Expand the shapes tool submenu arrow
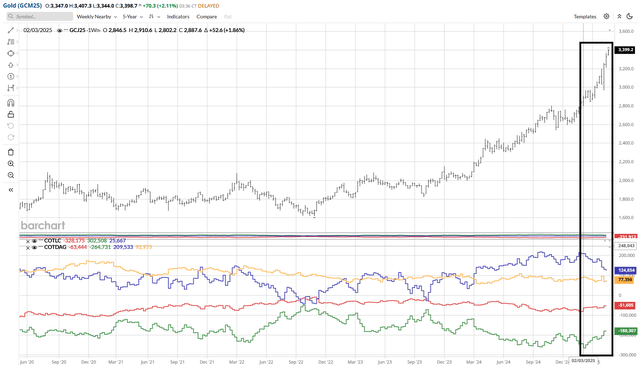 click(x=17, y=53)
